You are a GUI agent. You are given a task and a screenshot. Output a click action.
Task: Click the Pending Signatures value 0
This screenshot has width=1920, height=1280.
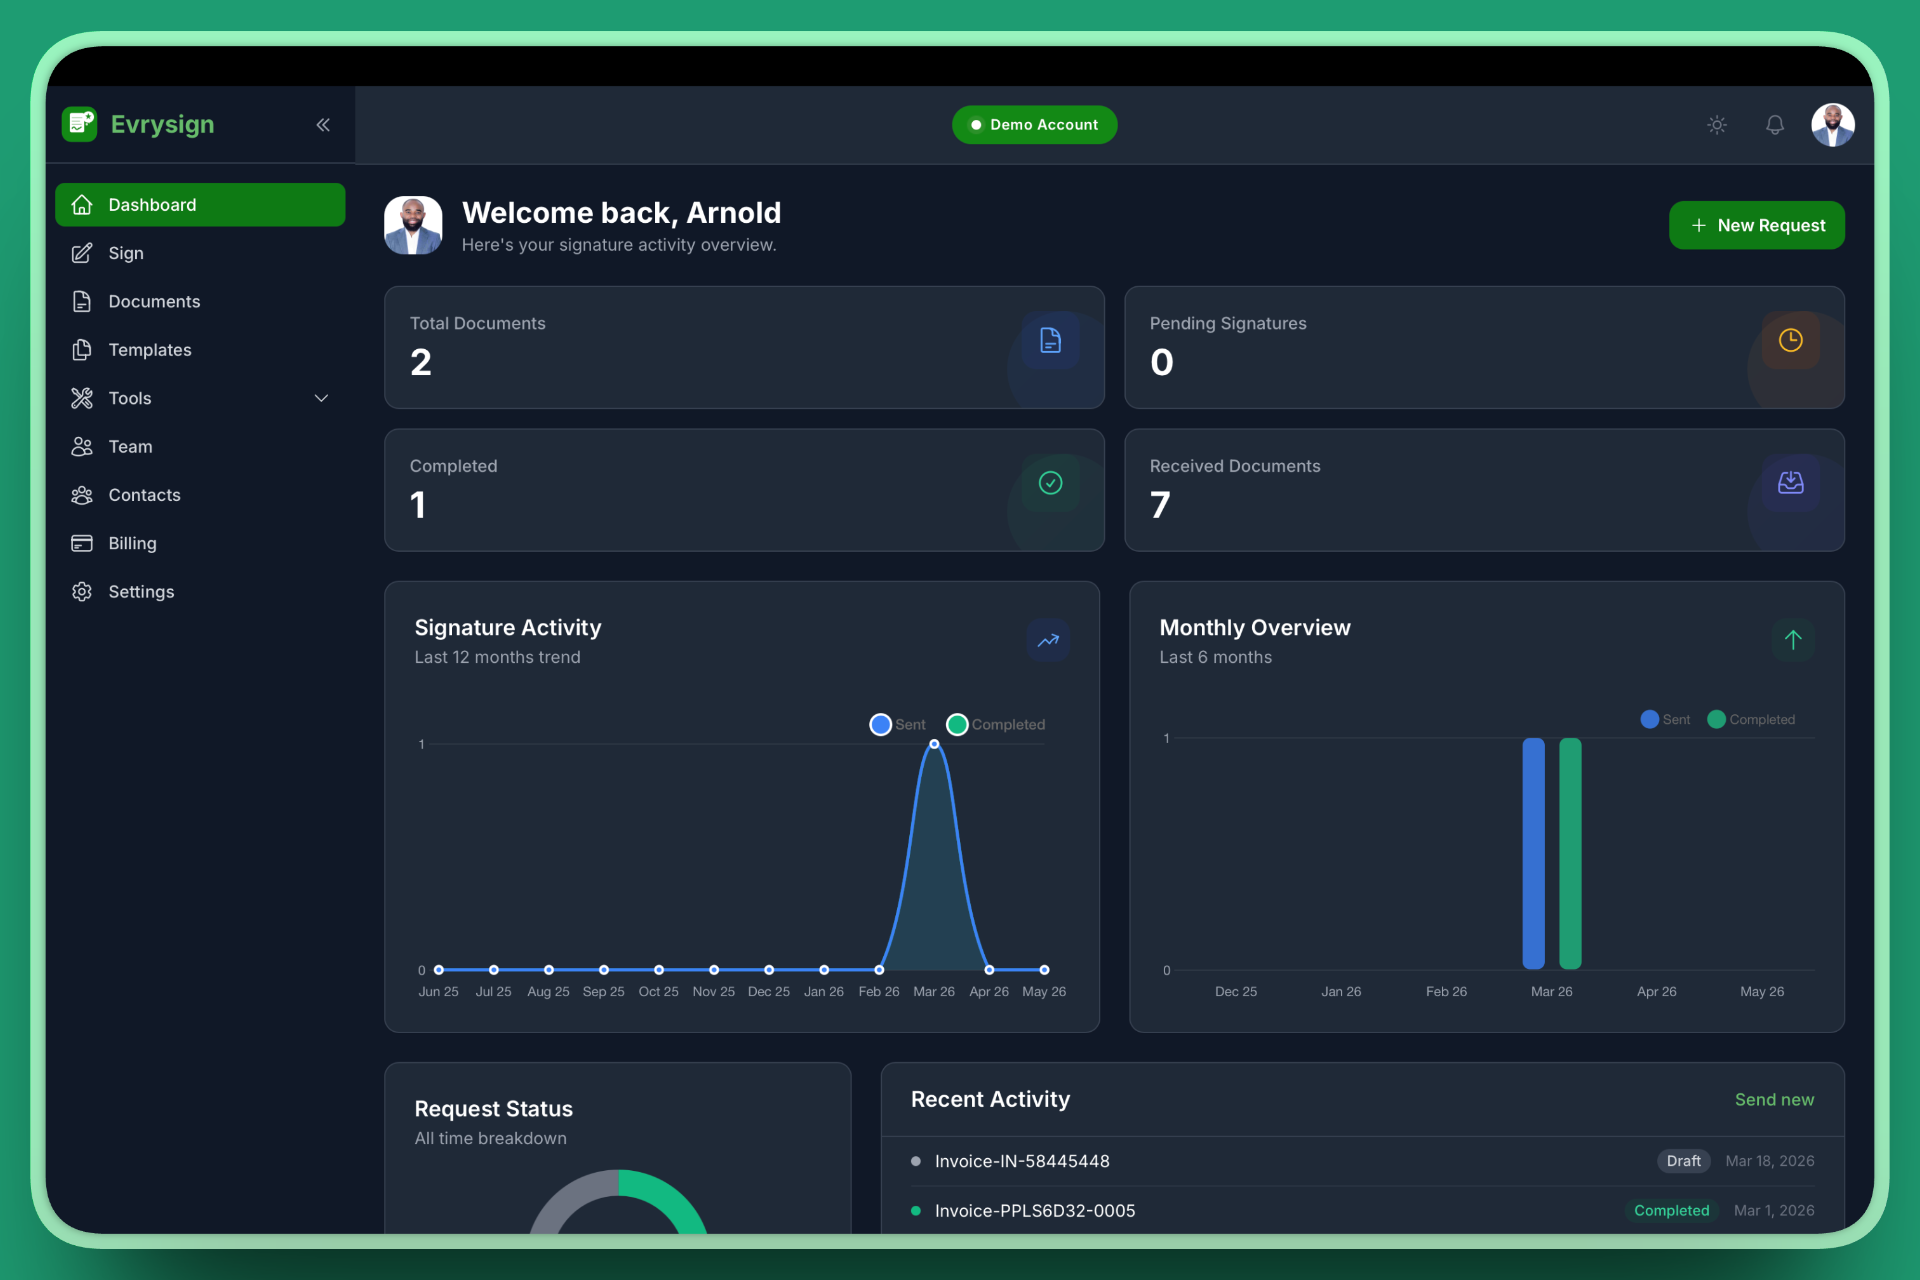tap(1162, 362)
